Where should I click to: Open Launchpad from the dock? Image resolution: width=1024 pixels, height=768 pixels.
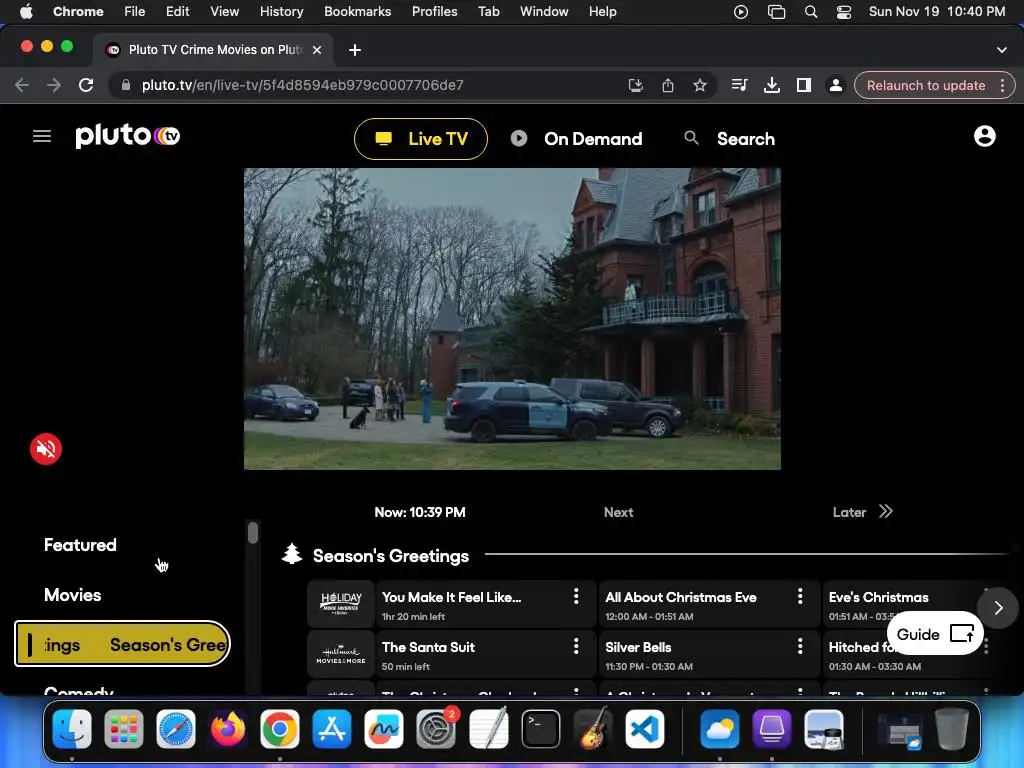coord(123,728)
